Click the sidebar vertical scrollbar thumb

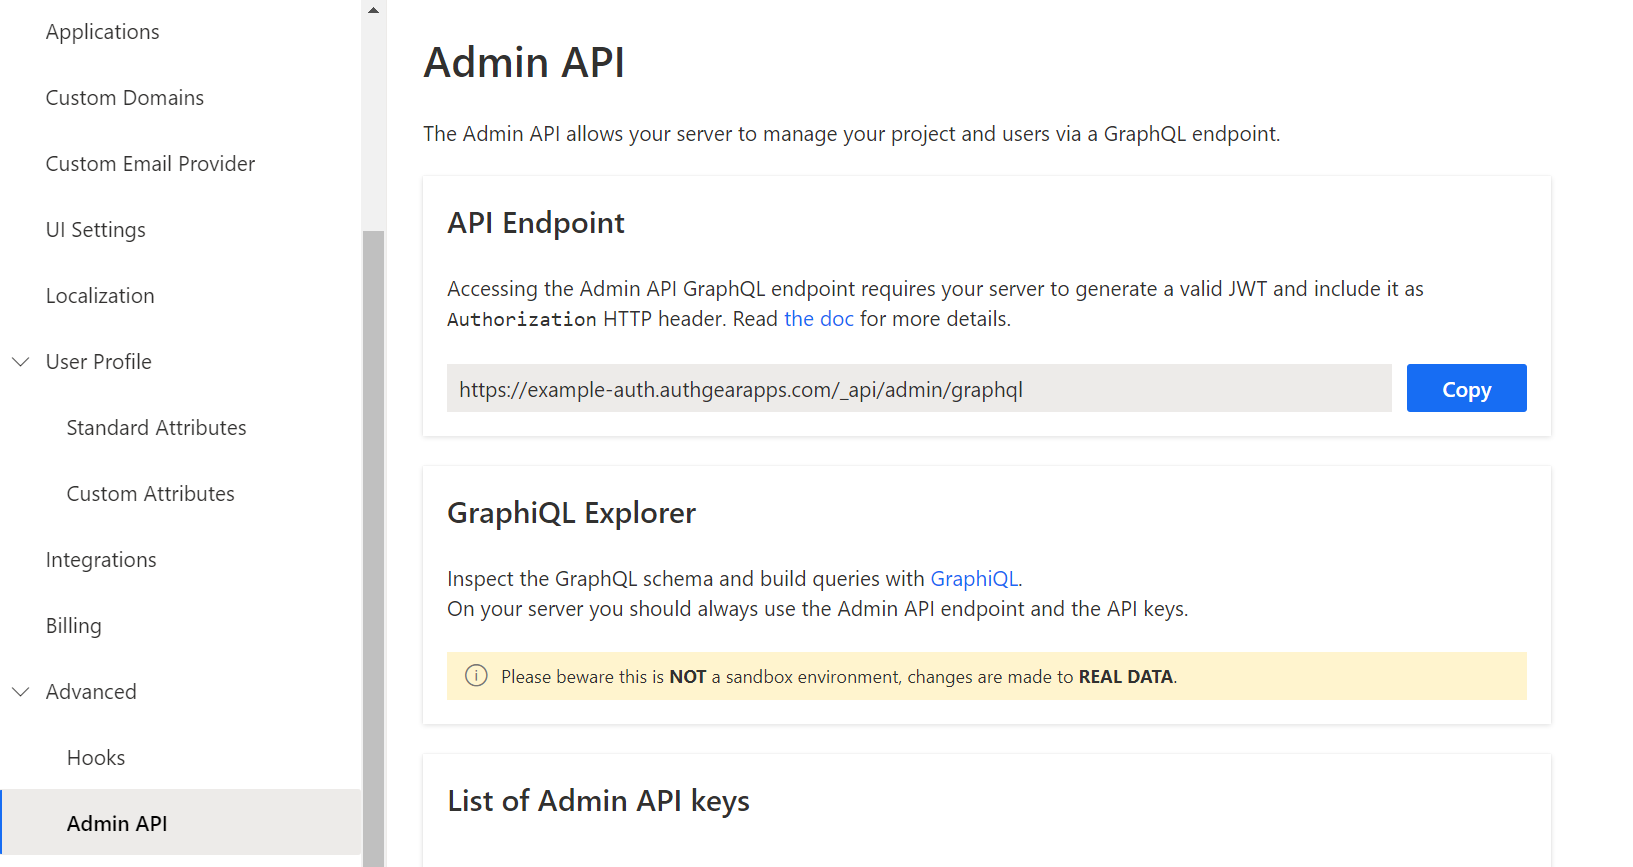coord(373,548)
